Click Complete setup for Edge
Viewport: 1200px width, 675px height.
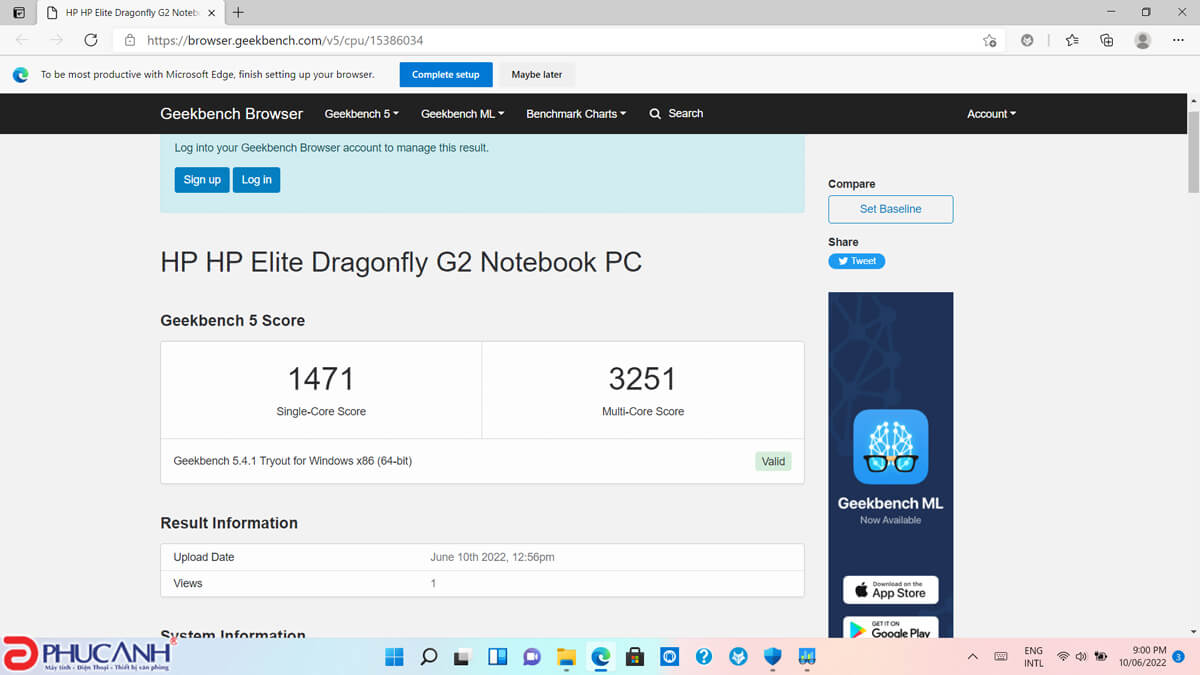click(x=446, y=75)
